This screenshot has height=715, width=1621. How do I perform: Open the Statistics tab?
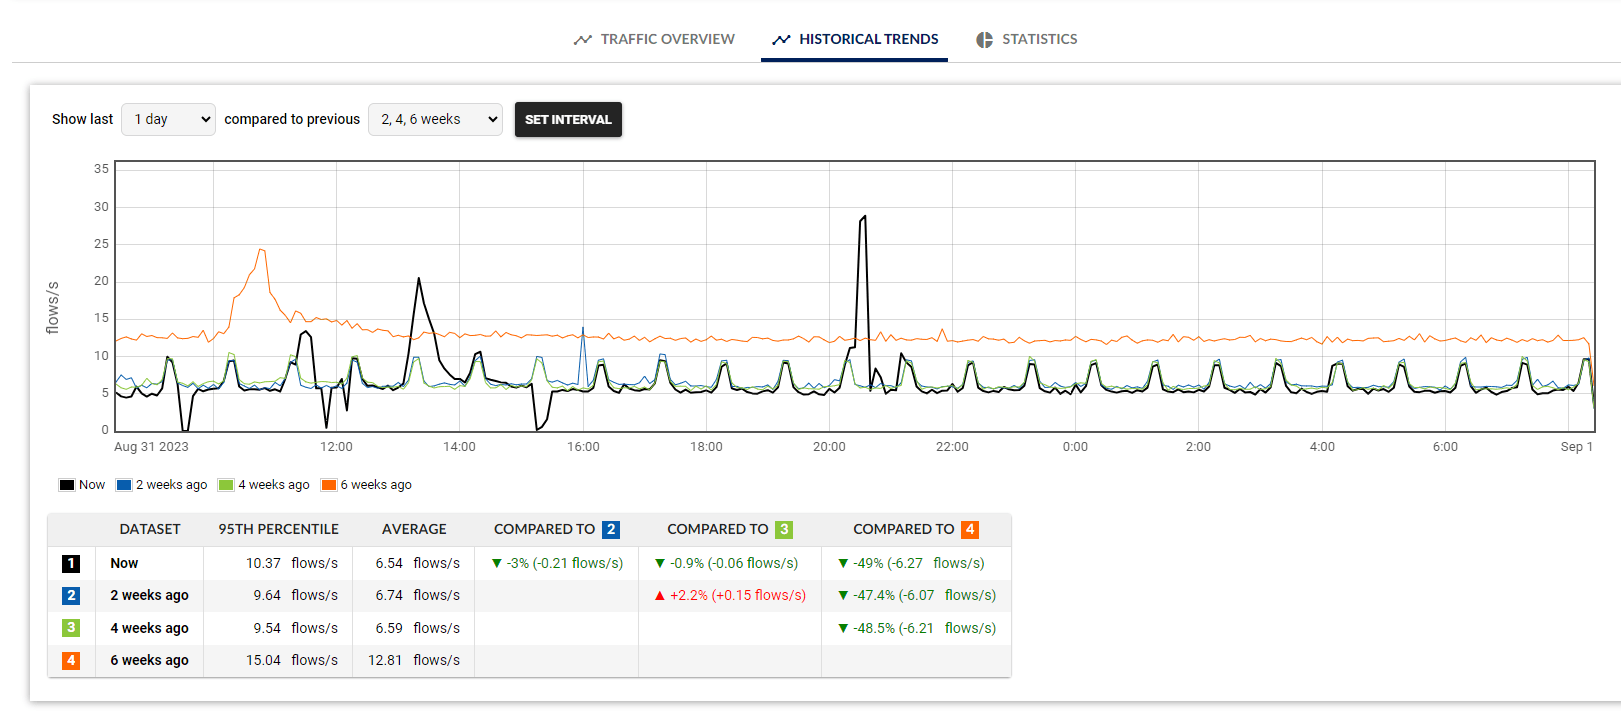[x=1039, y=40]
